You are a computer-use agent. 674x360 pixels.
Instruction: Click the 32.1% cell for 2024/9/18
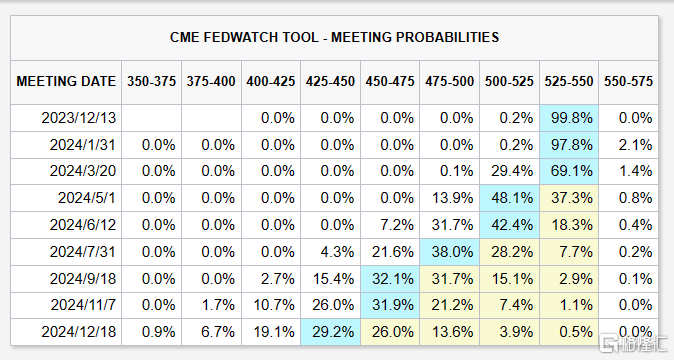[x=390, y=279]
